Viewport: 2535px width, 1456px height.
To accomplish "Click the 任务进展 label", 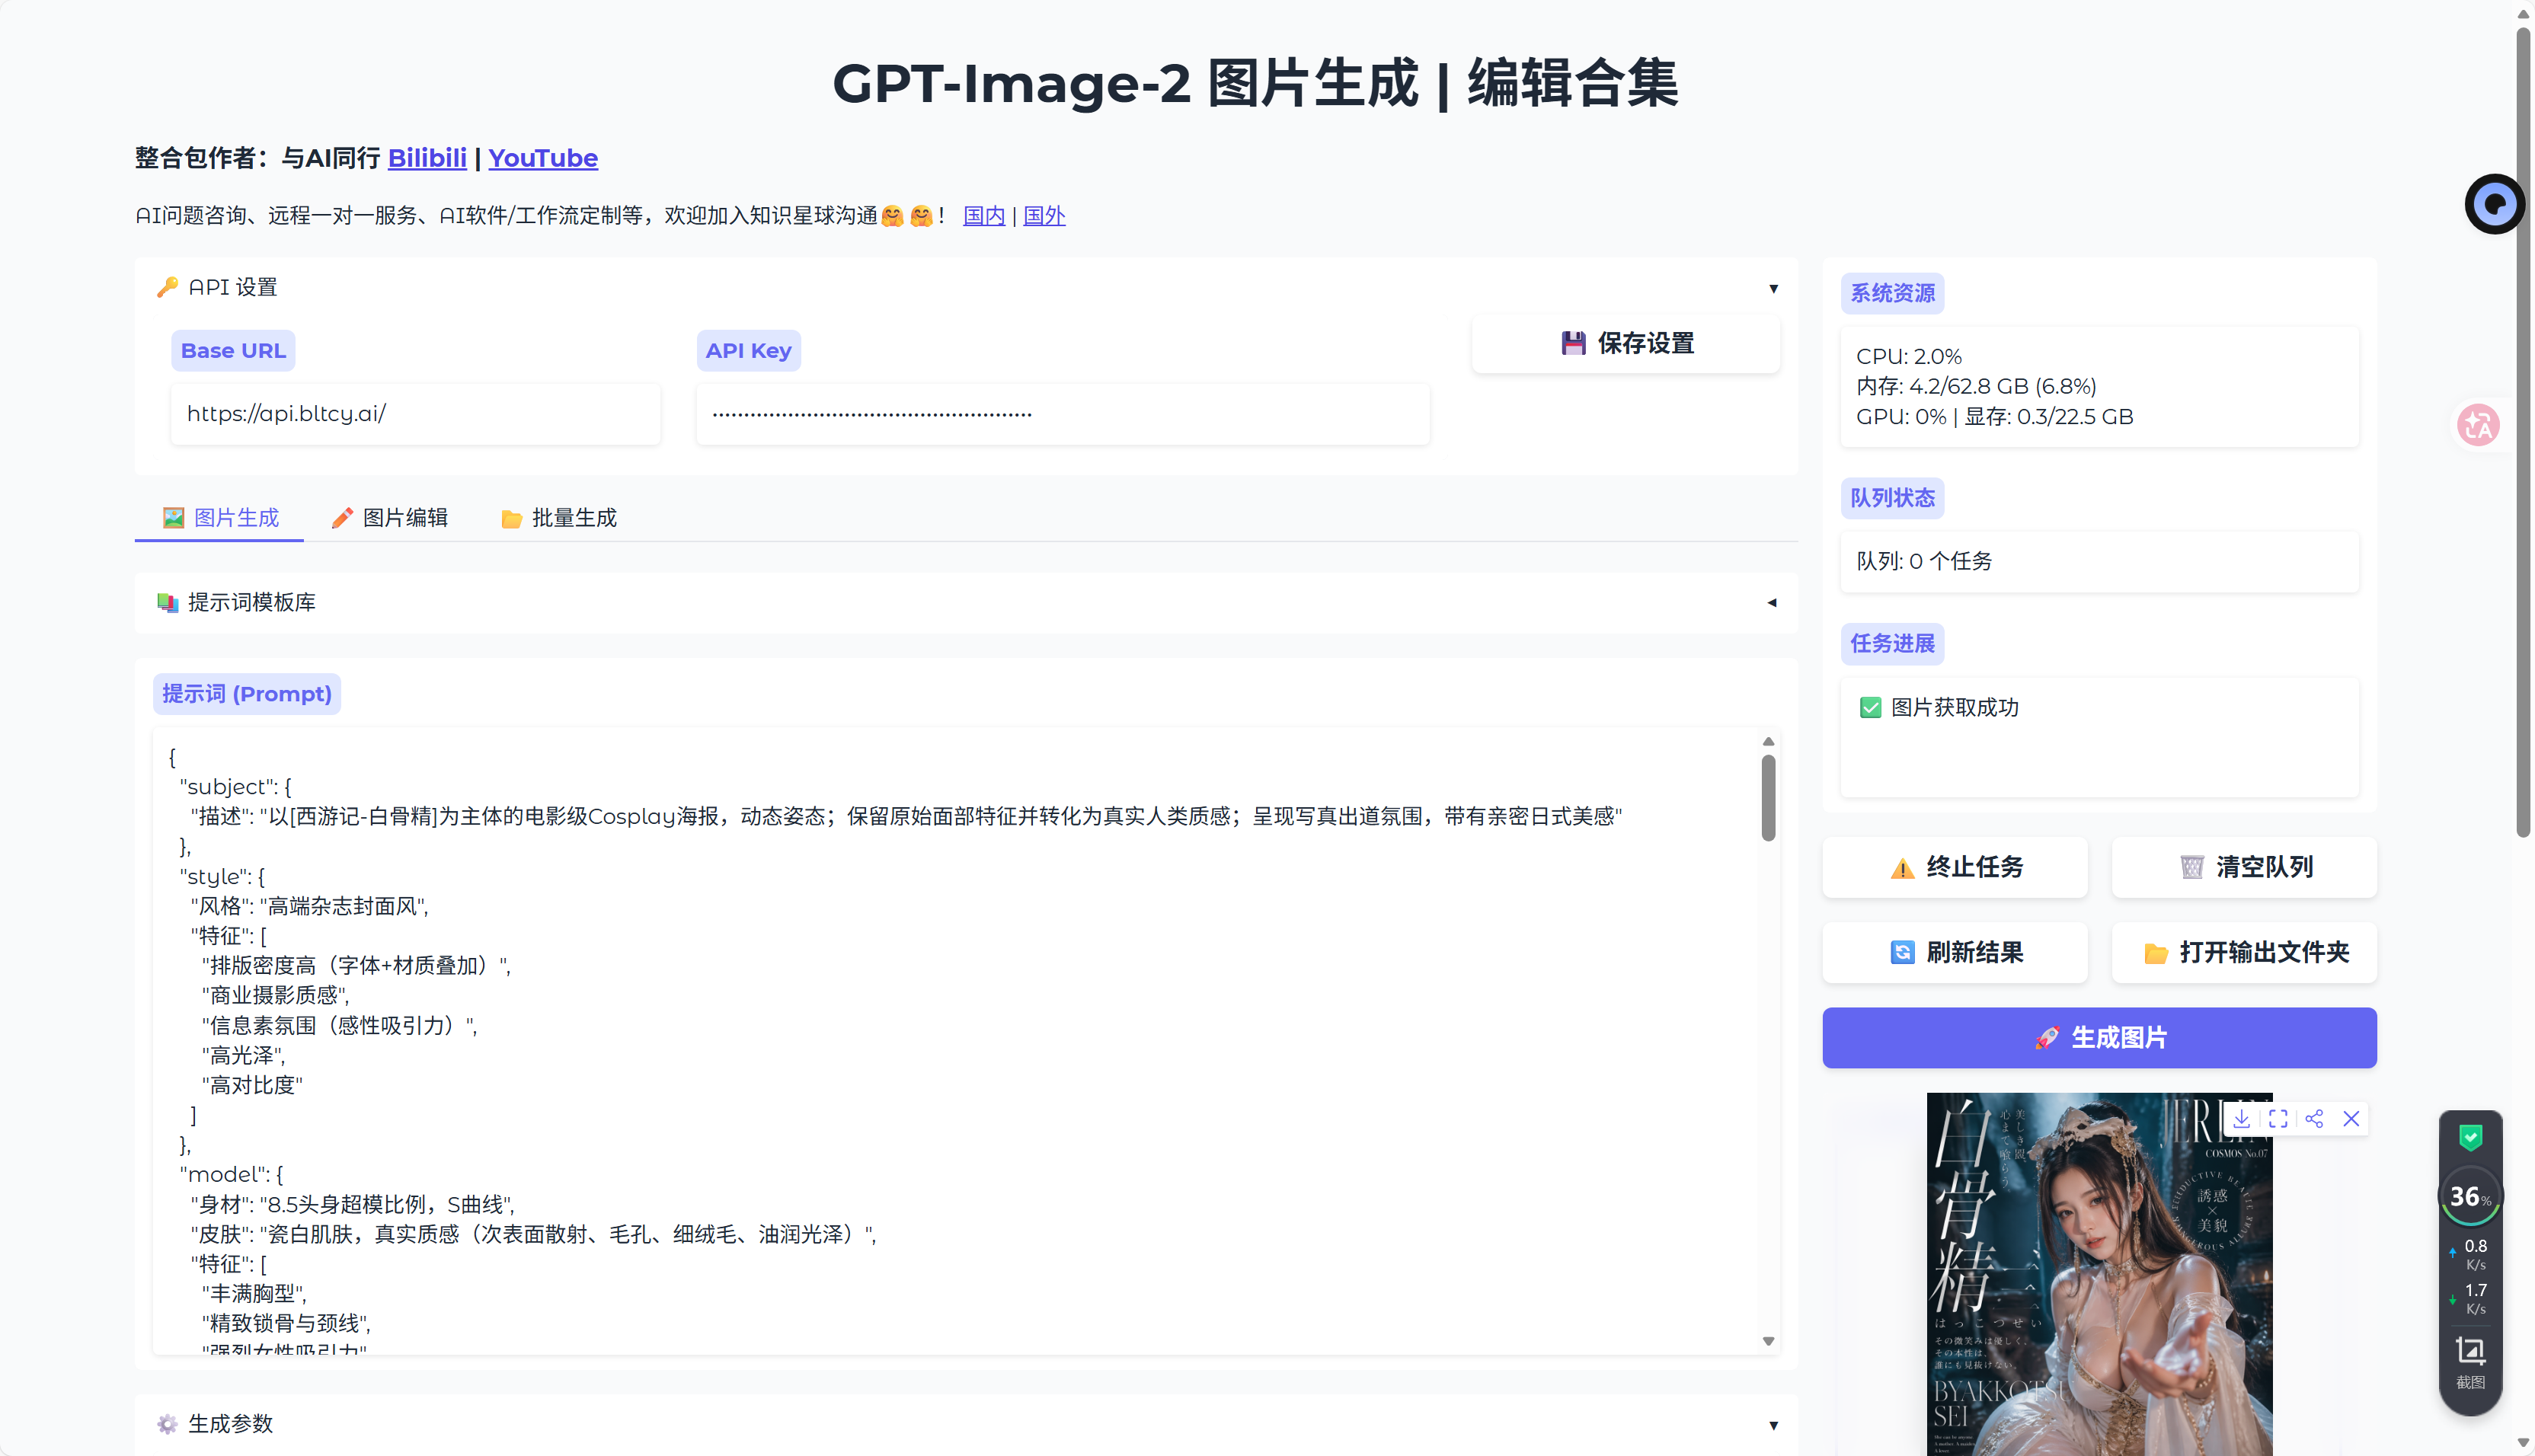I will [x=1892, y=643].
